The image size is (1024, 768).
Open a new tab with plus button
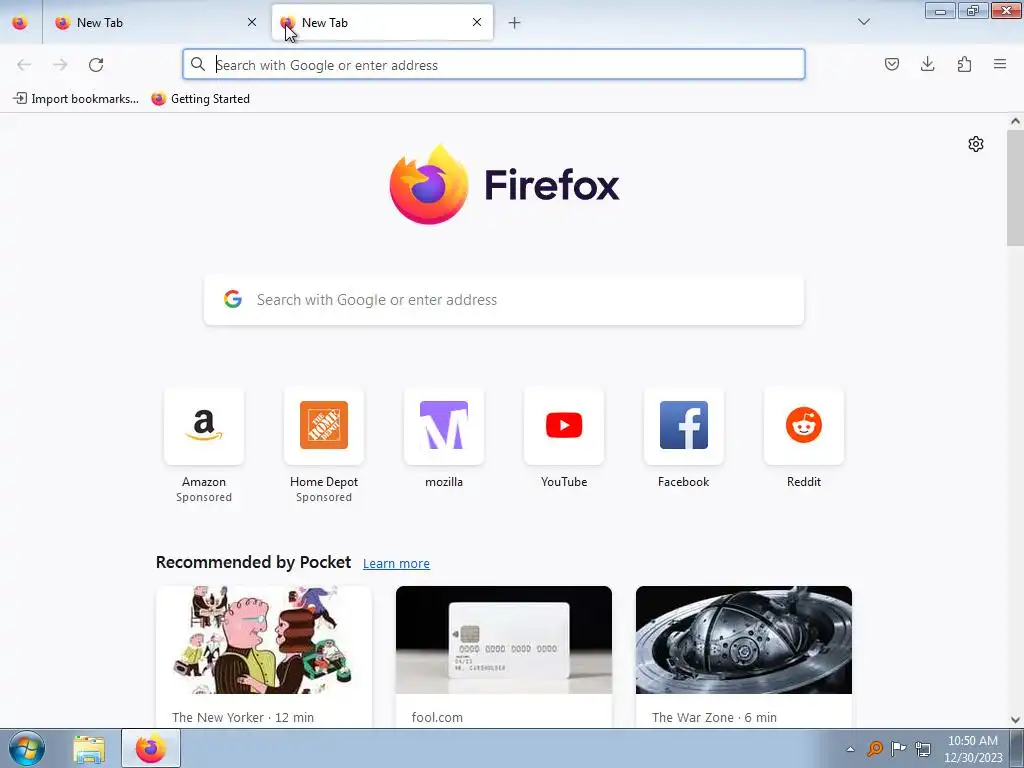tap(515, 23)
